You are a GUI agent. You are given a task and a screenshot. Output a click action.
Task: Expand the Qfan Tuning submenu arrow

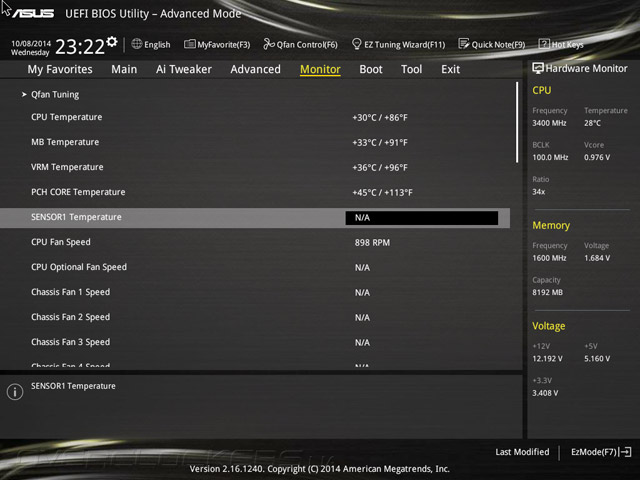point(24,94)
